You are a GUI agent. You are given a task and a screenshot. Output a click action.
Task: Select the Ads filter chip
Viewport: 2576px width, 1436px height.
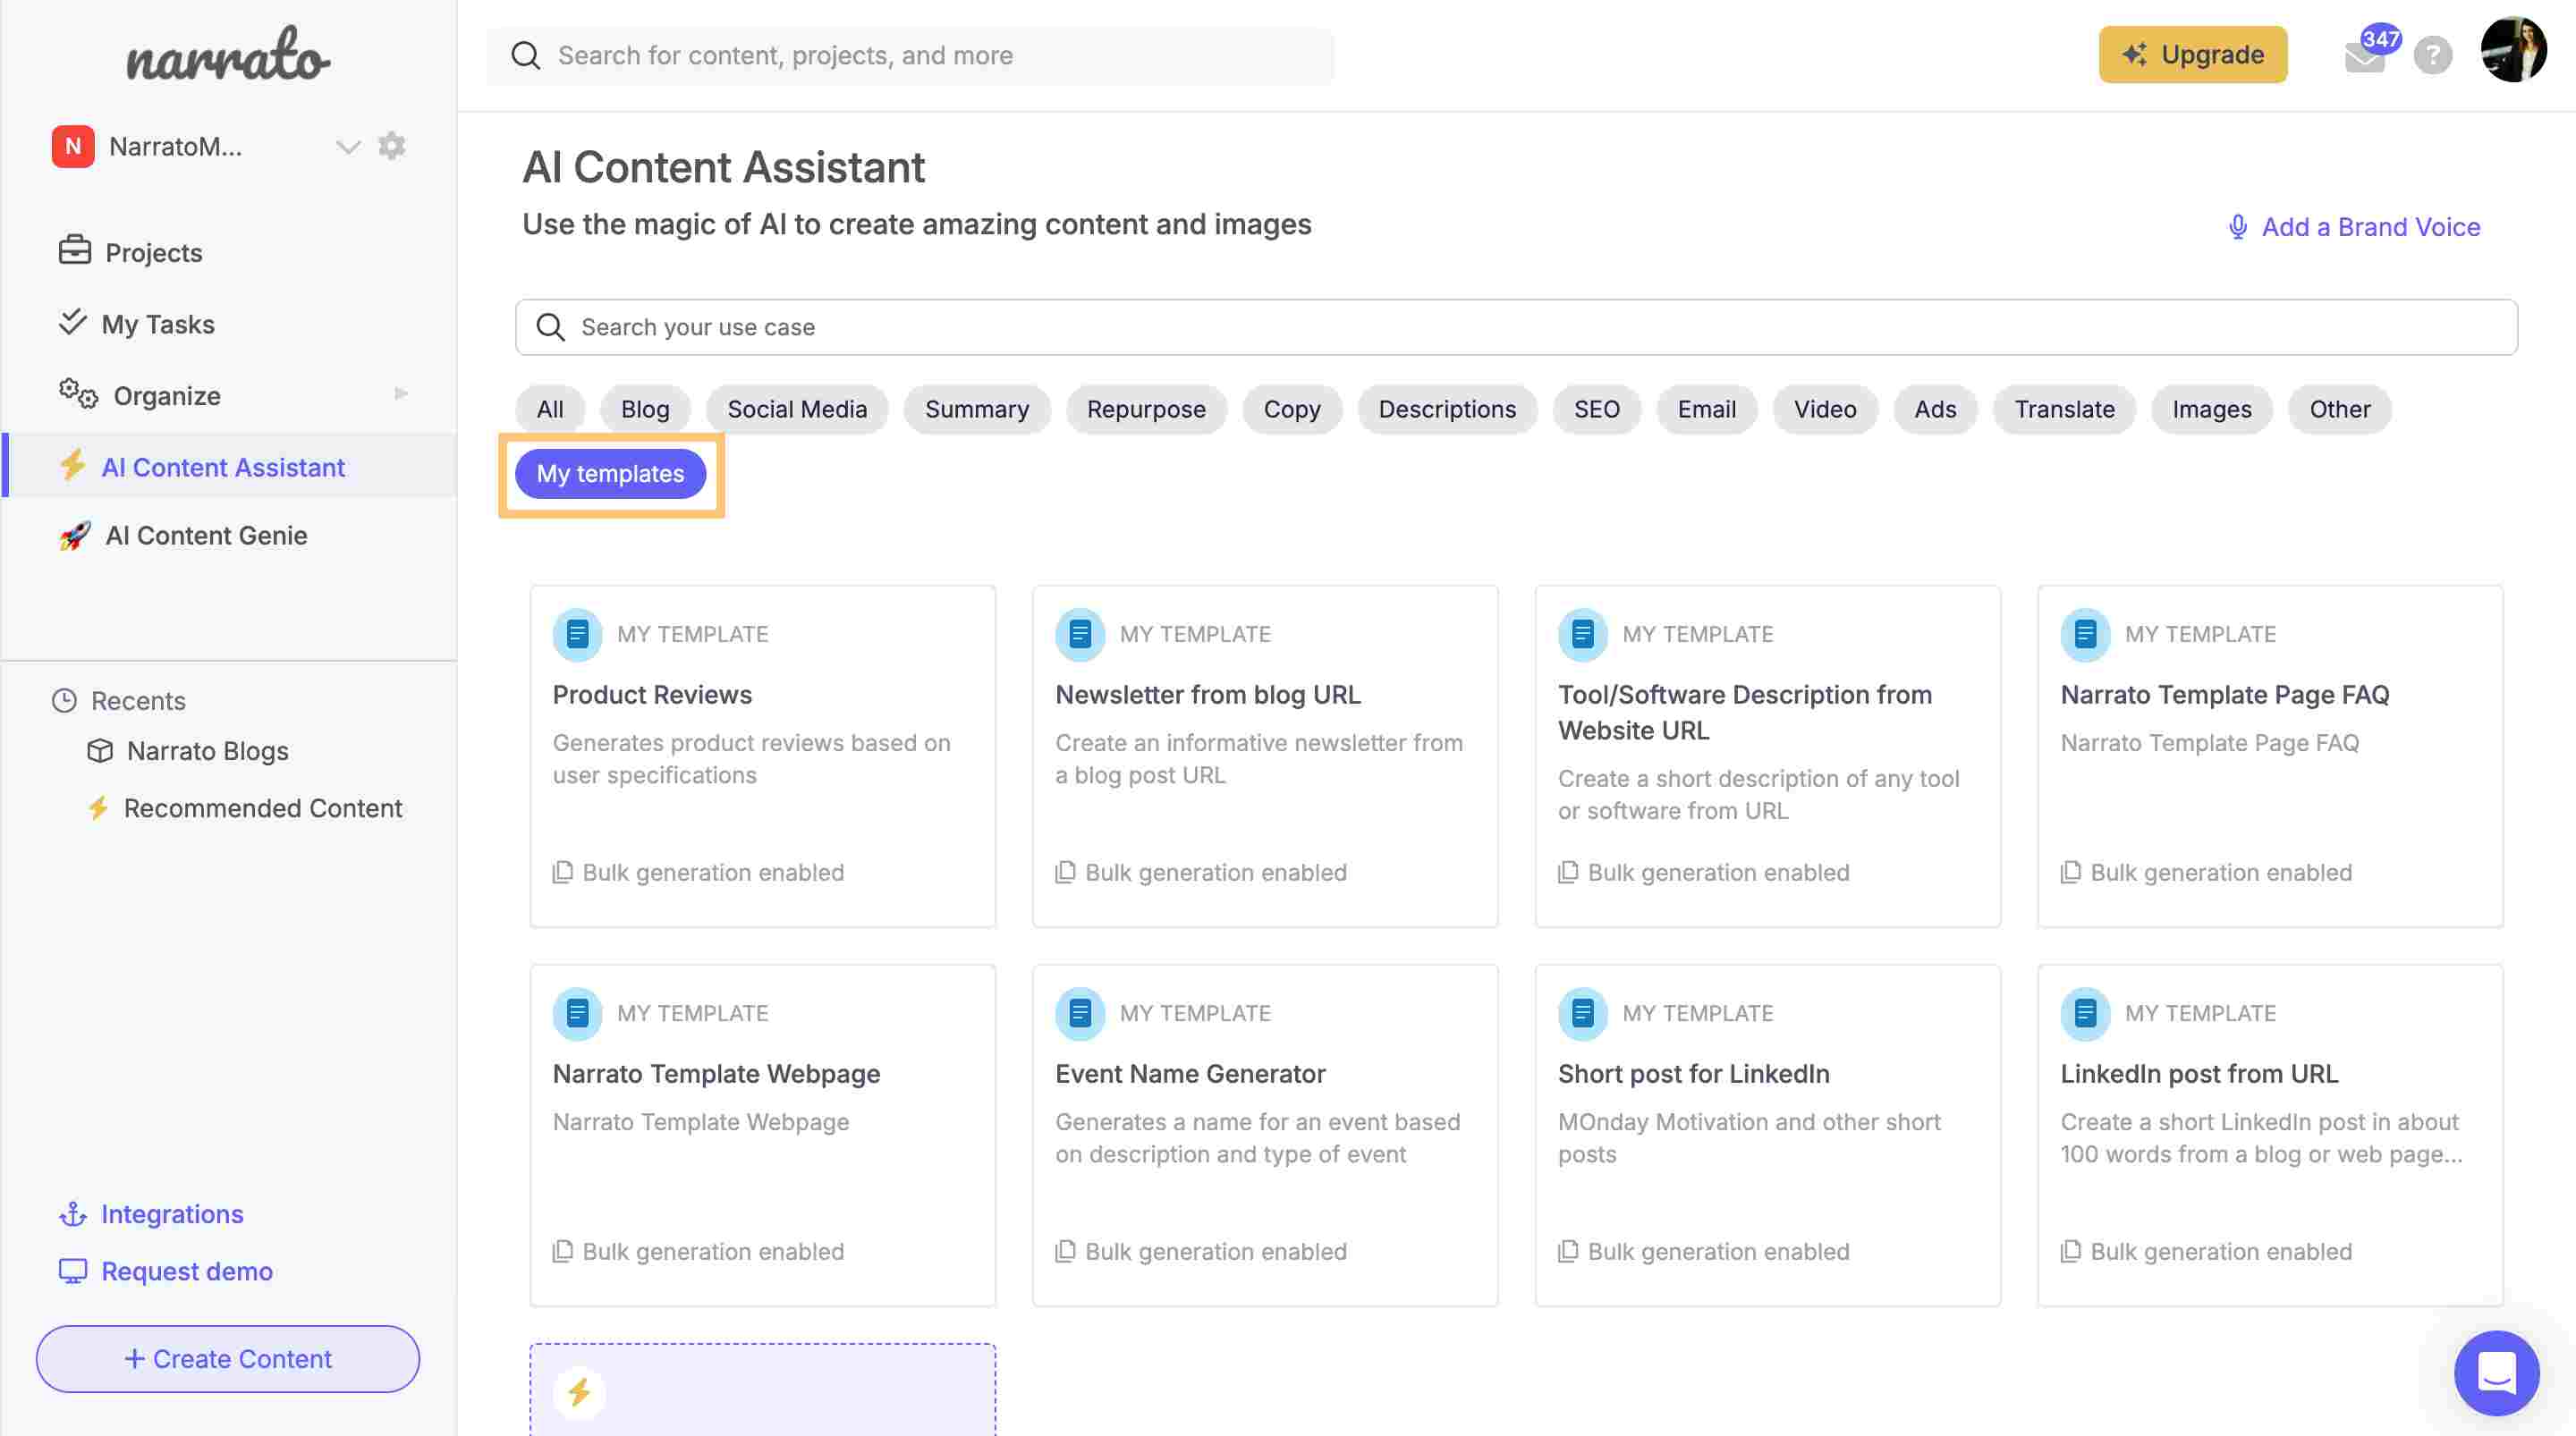click(x=1935, y=409)
